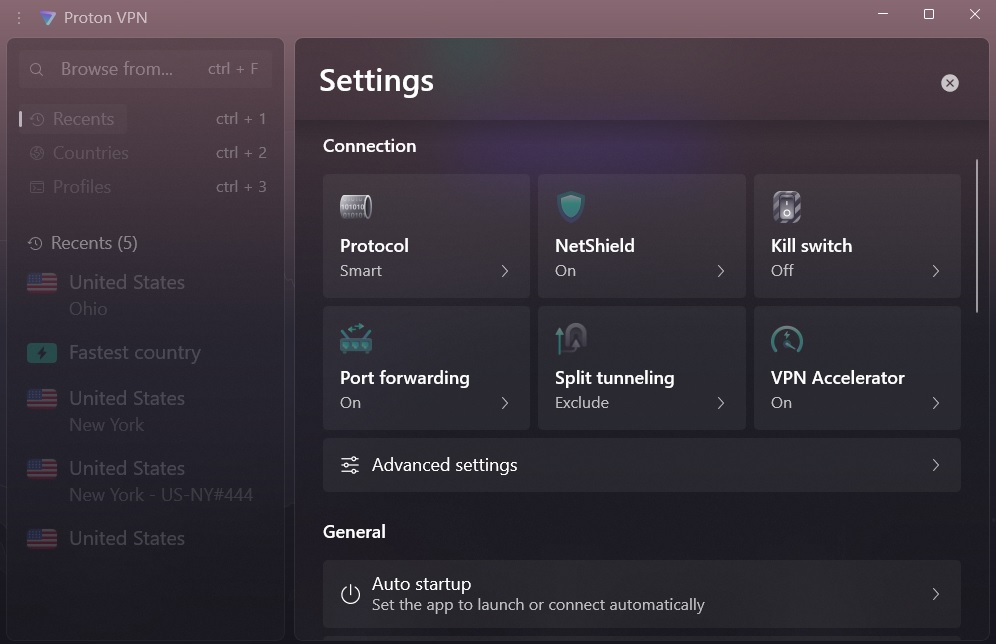The height and width of the screenshot is (644, 996).
Task: Click the Auto startup power icon
Action: point(350,593)
